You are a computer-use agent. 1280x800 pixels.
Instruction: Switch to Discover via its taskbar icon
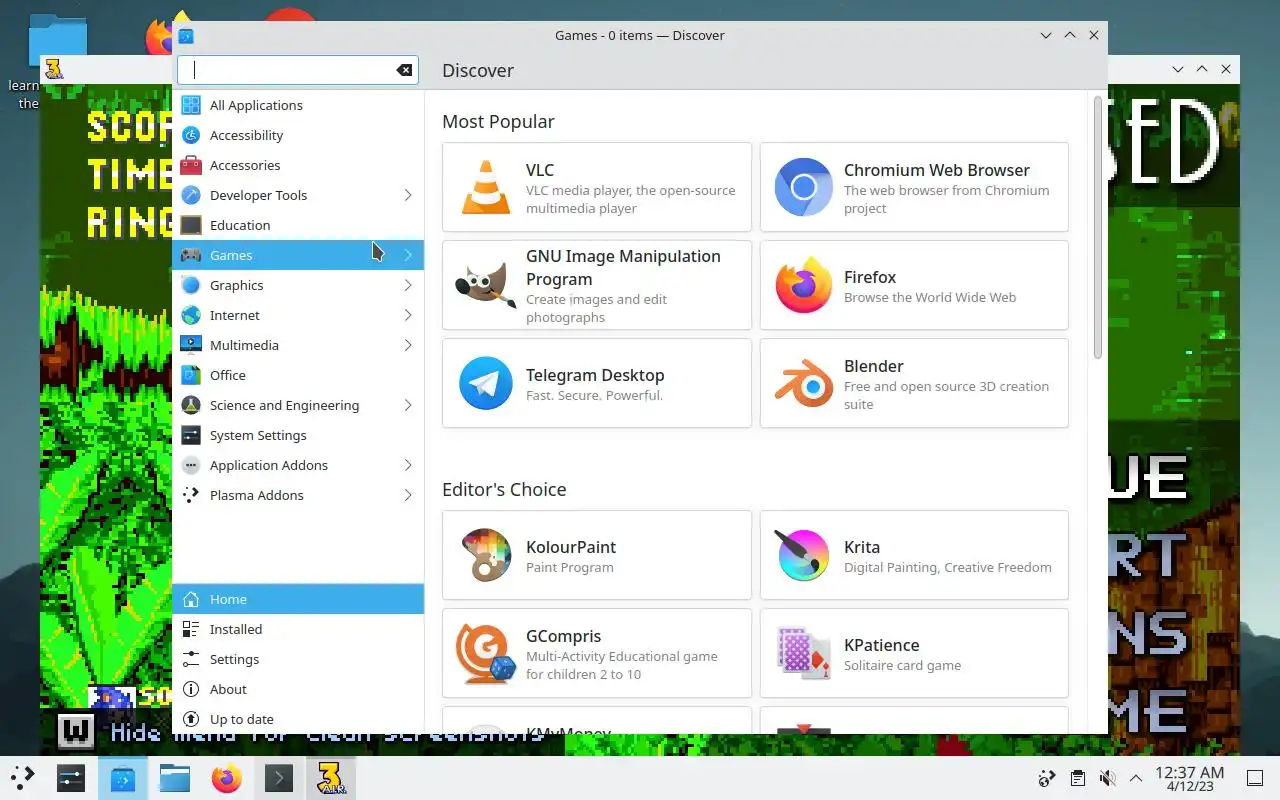click(123, 778)
